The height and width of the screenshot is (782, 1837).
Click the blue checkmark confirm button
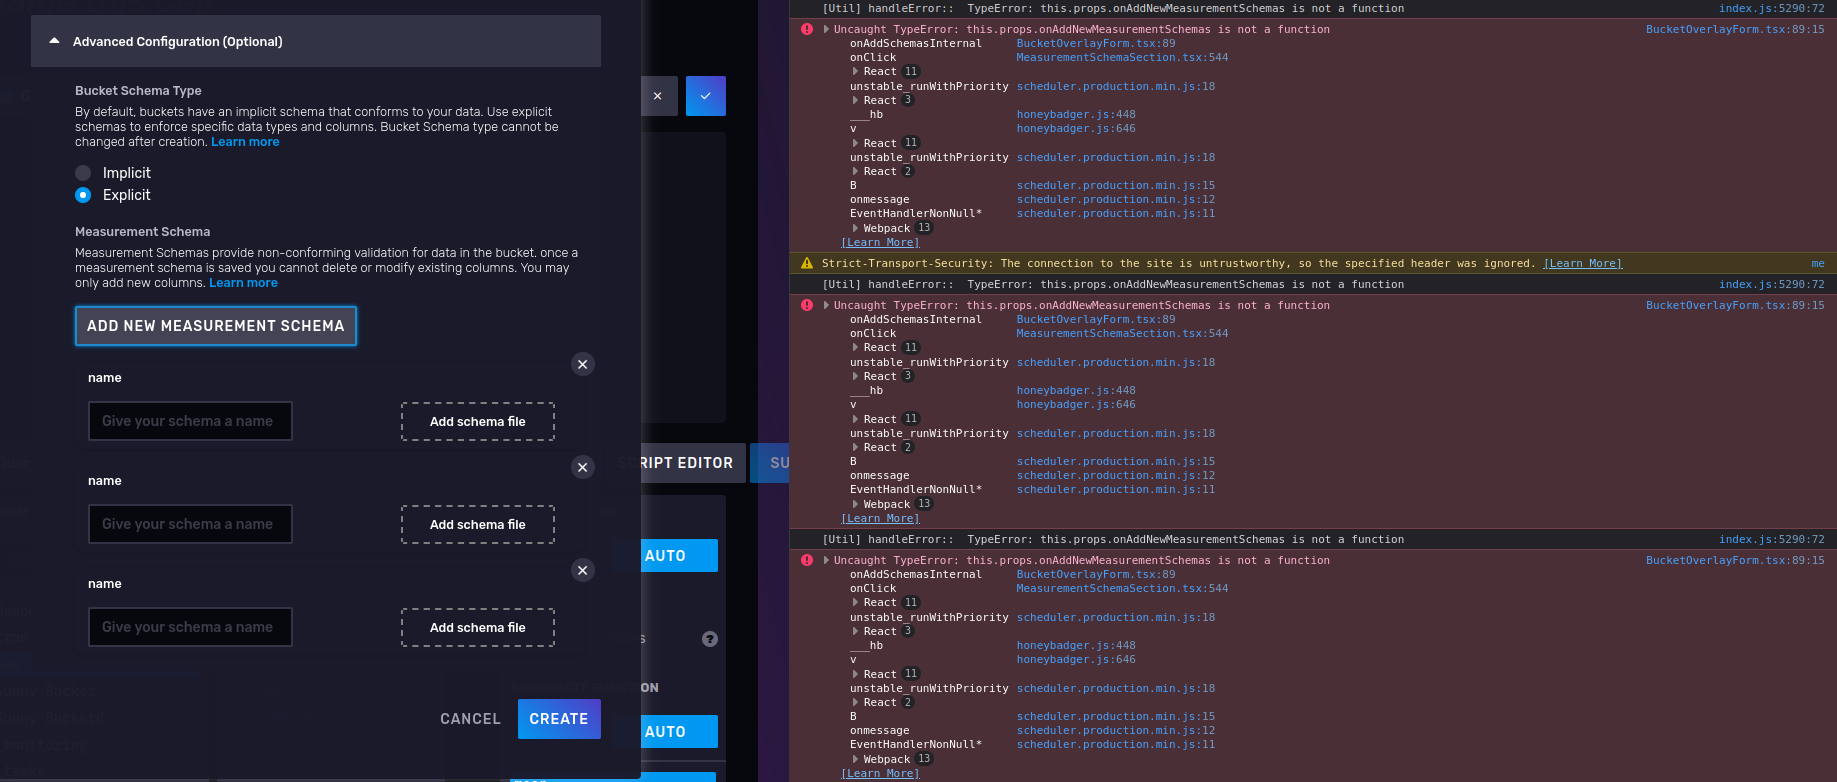click(706, 96)
